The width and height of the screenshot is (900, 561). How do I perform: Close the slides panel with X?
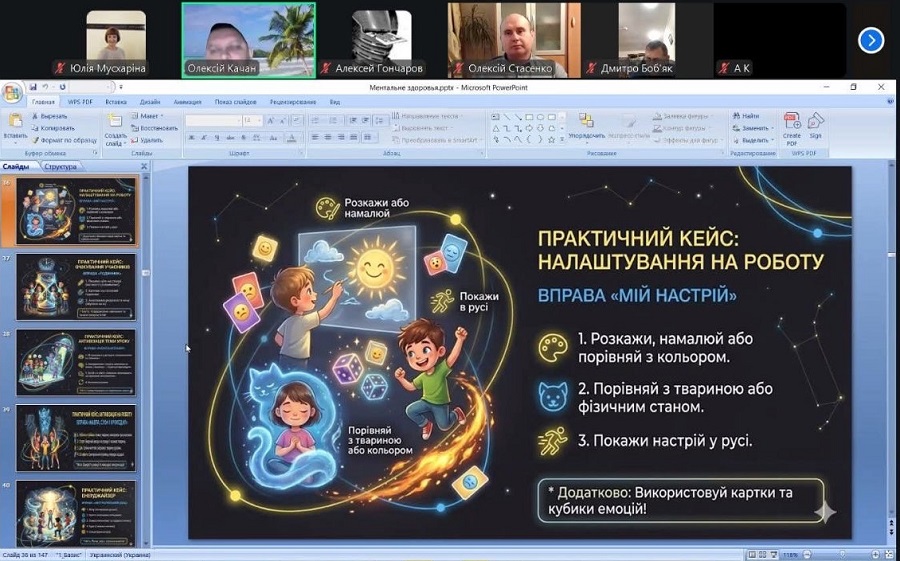[x=144, y=167]
